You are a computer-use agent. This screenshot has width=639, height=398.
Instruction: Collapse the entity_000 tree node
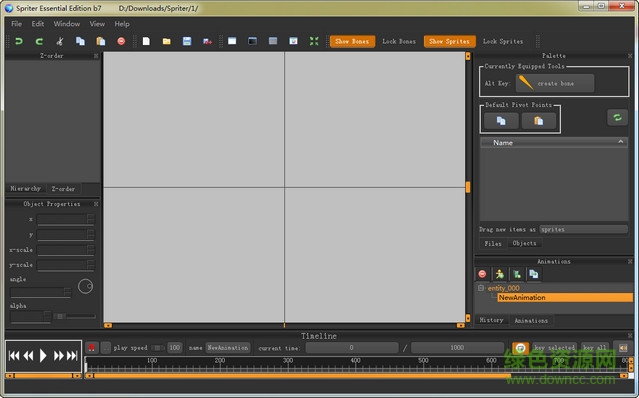click(x=481, y=288)
